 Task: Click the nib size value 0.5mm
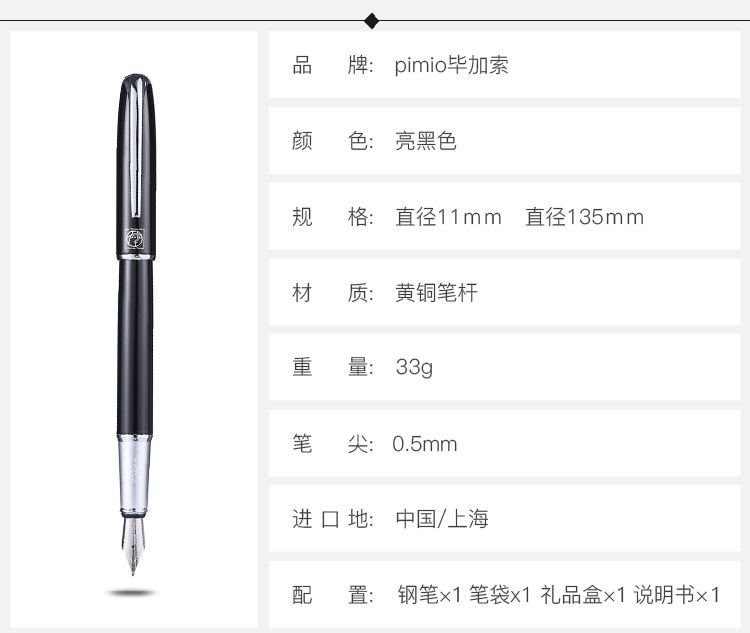[425, 444]
